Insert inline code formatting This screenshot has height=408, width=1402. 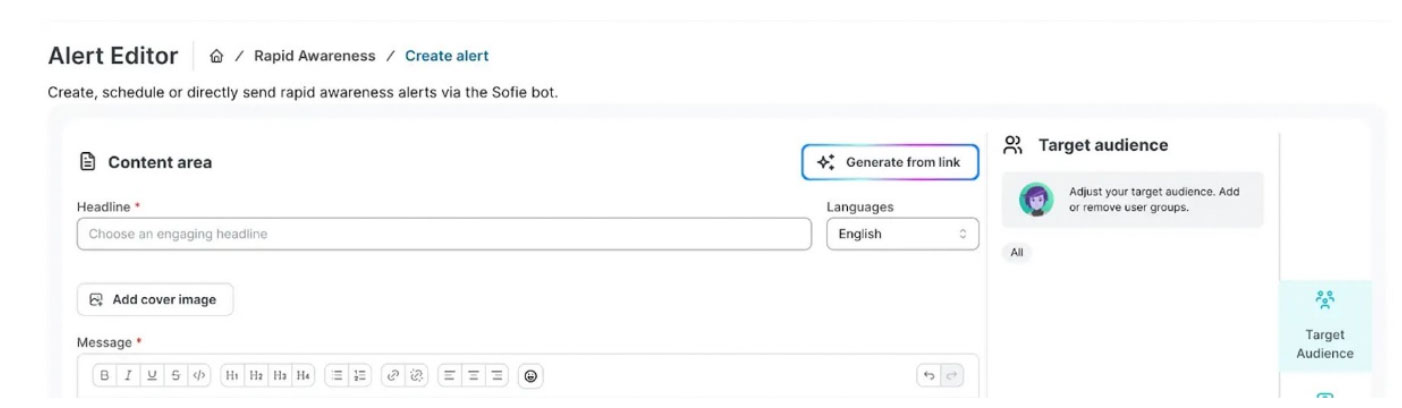[x=199, y=376]
